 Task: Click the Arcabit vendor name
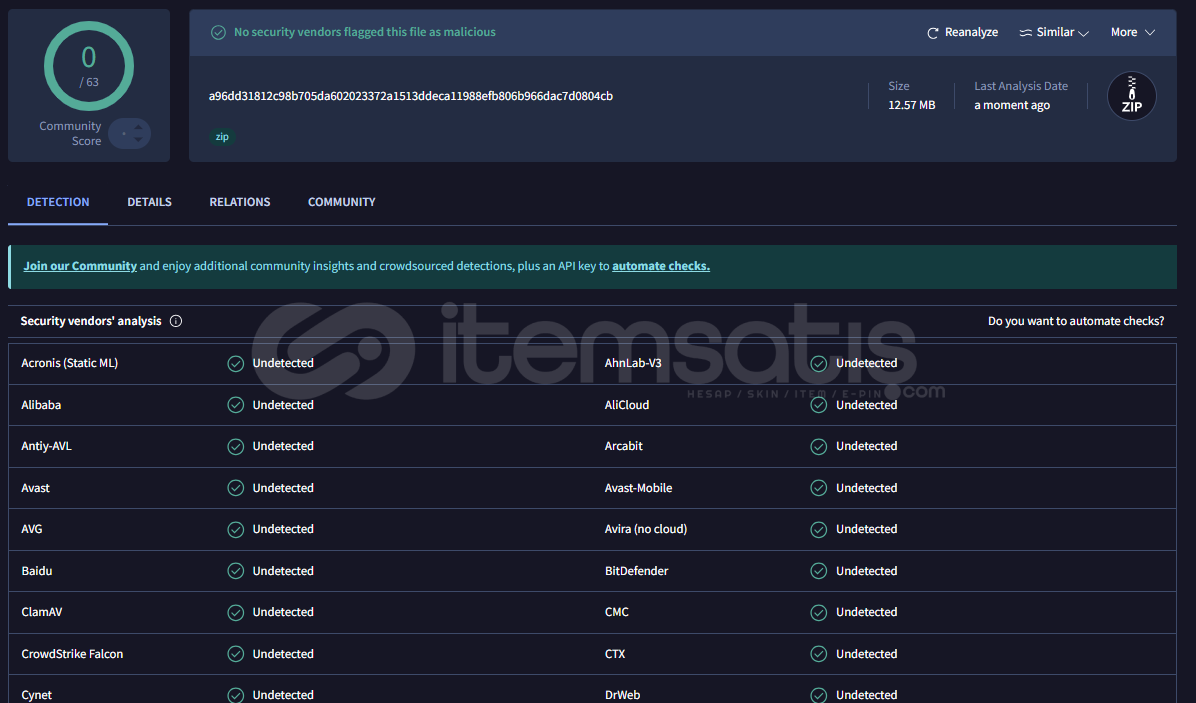click(623, 446)
